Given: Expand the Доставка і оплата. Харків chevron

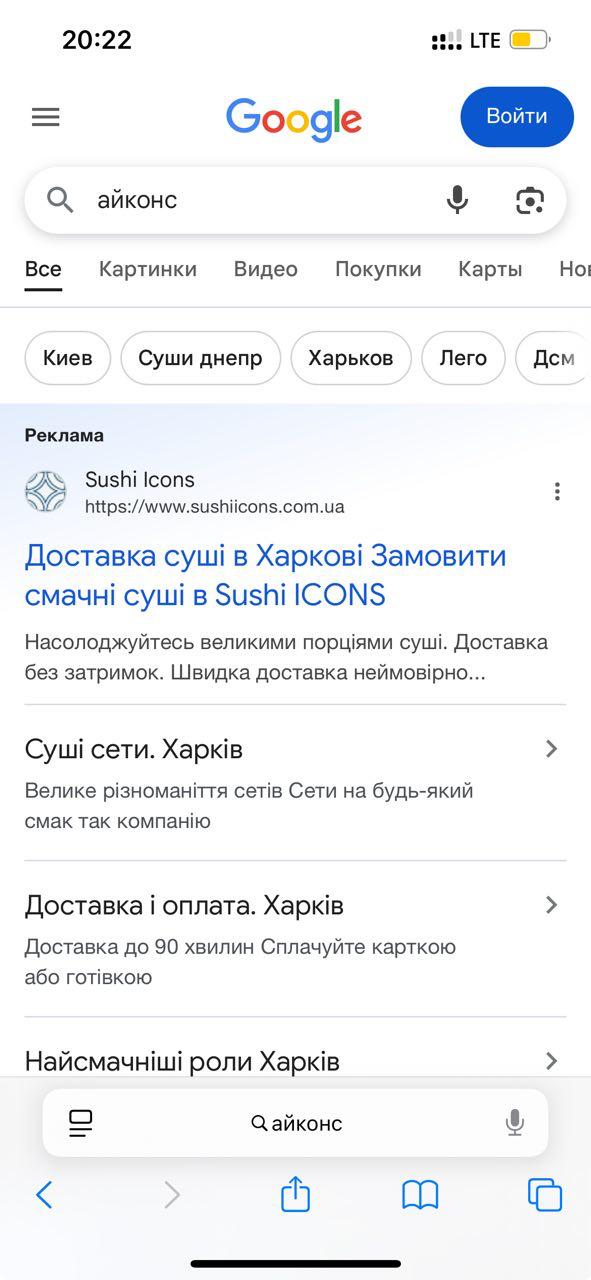Looking at the screenshot, I should 551,905.
